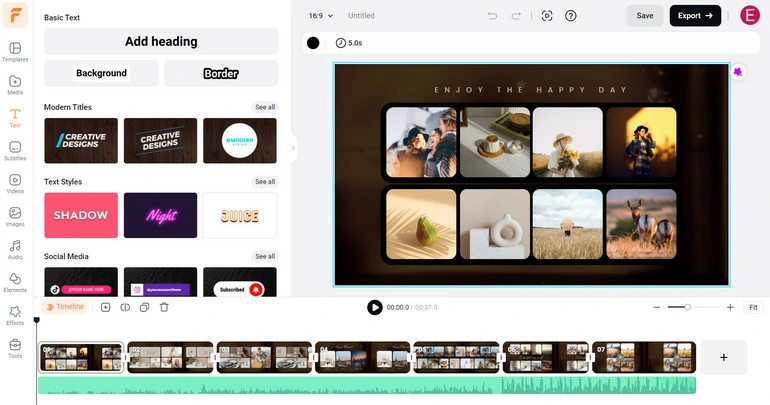Play the video preview
Viewport: 770px width, 405px height.
pyautogui.click(x=375, y=307)
